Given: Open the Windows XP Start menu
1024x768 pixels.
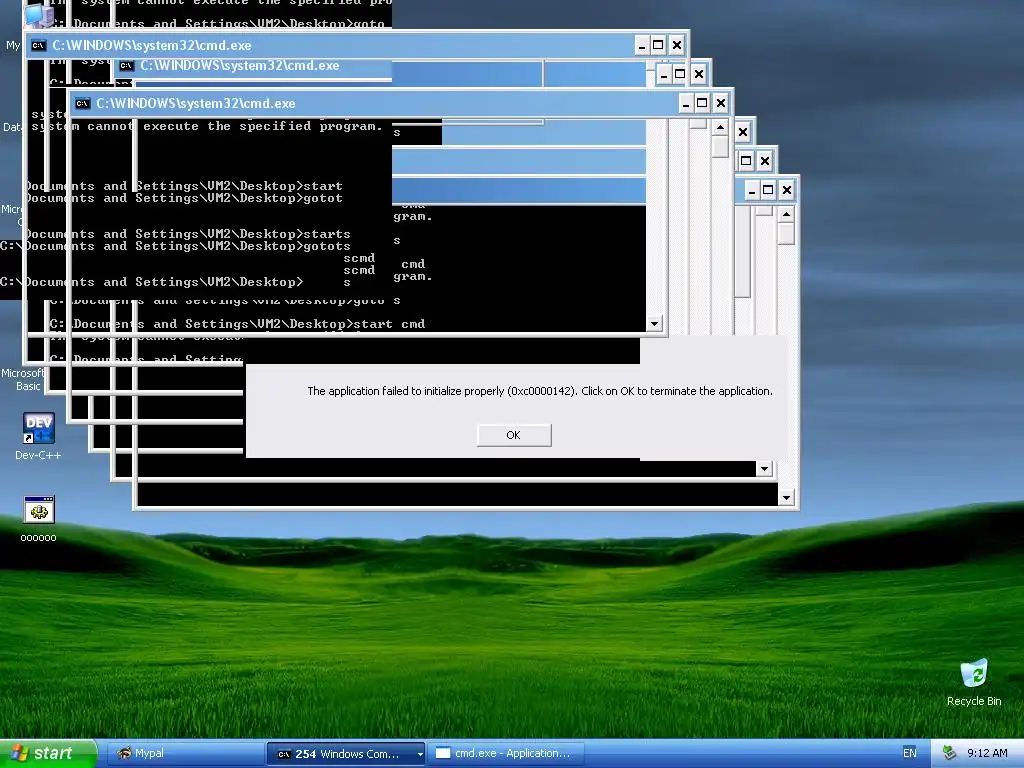Looking at the screenshot, I should (x=48, y=753).
